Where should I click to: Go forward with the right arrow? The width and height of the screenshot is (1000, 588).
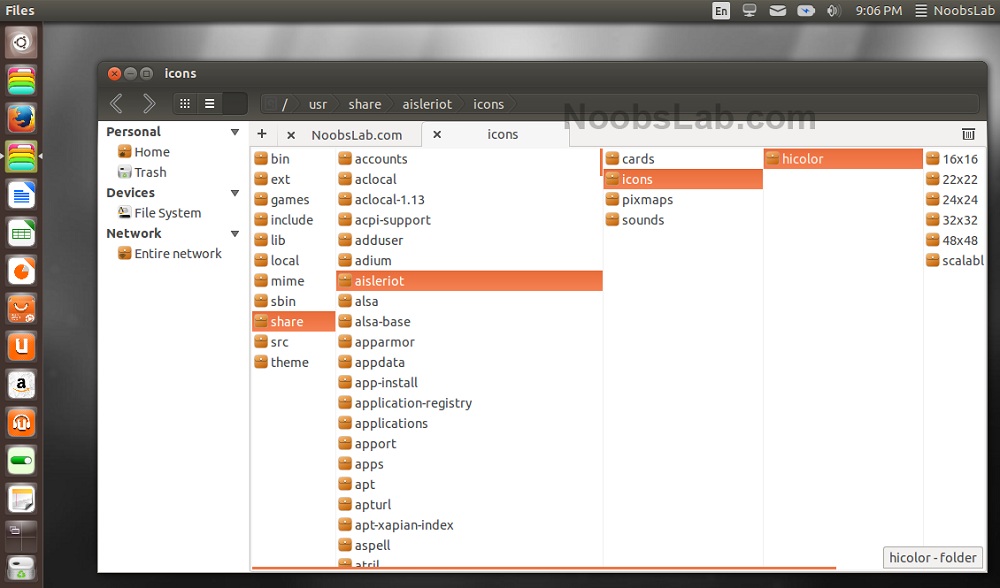pos(149,103)
